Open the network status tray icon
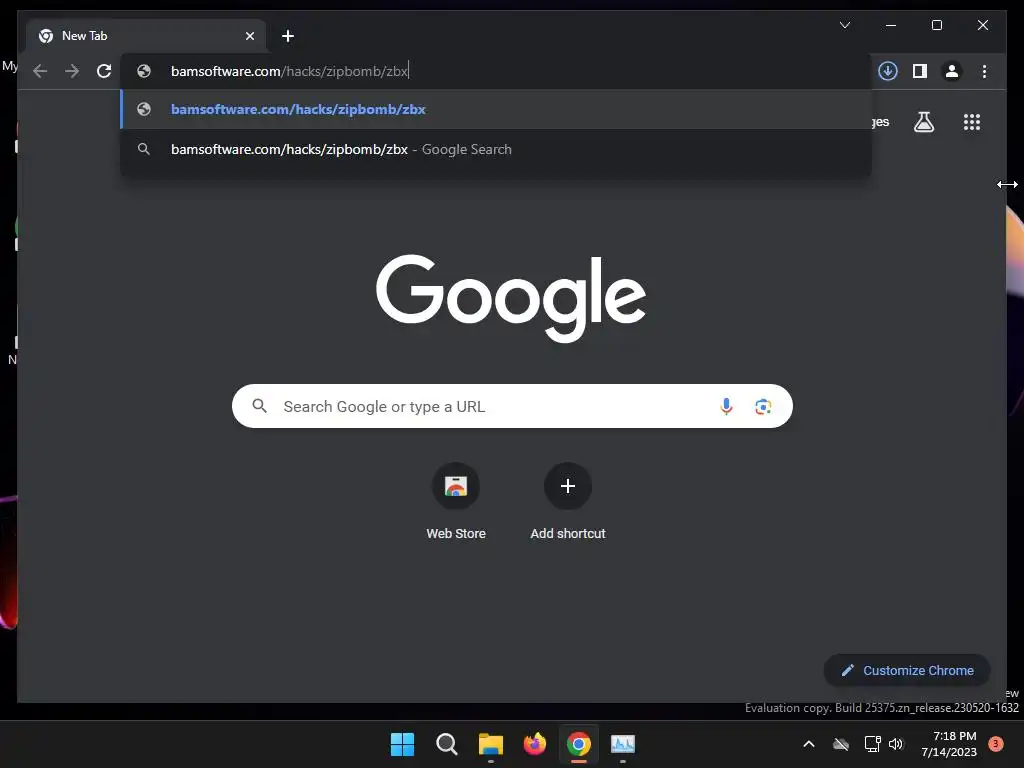1024x768 pixels. pyautogui.click(x=872, y=744)
